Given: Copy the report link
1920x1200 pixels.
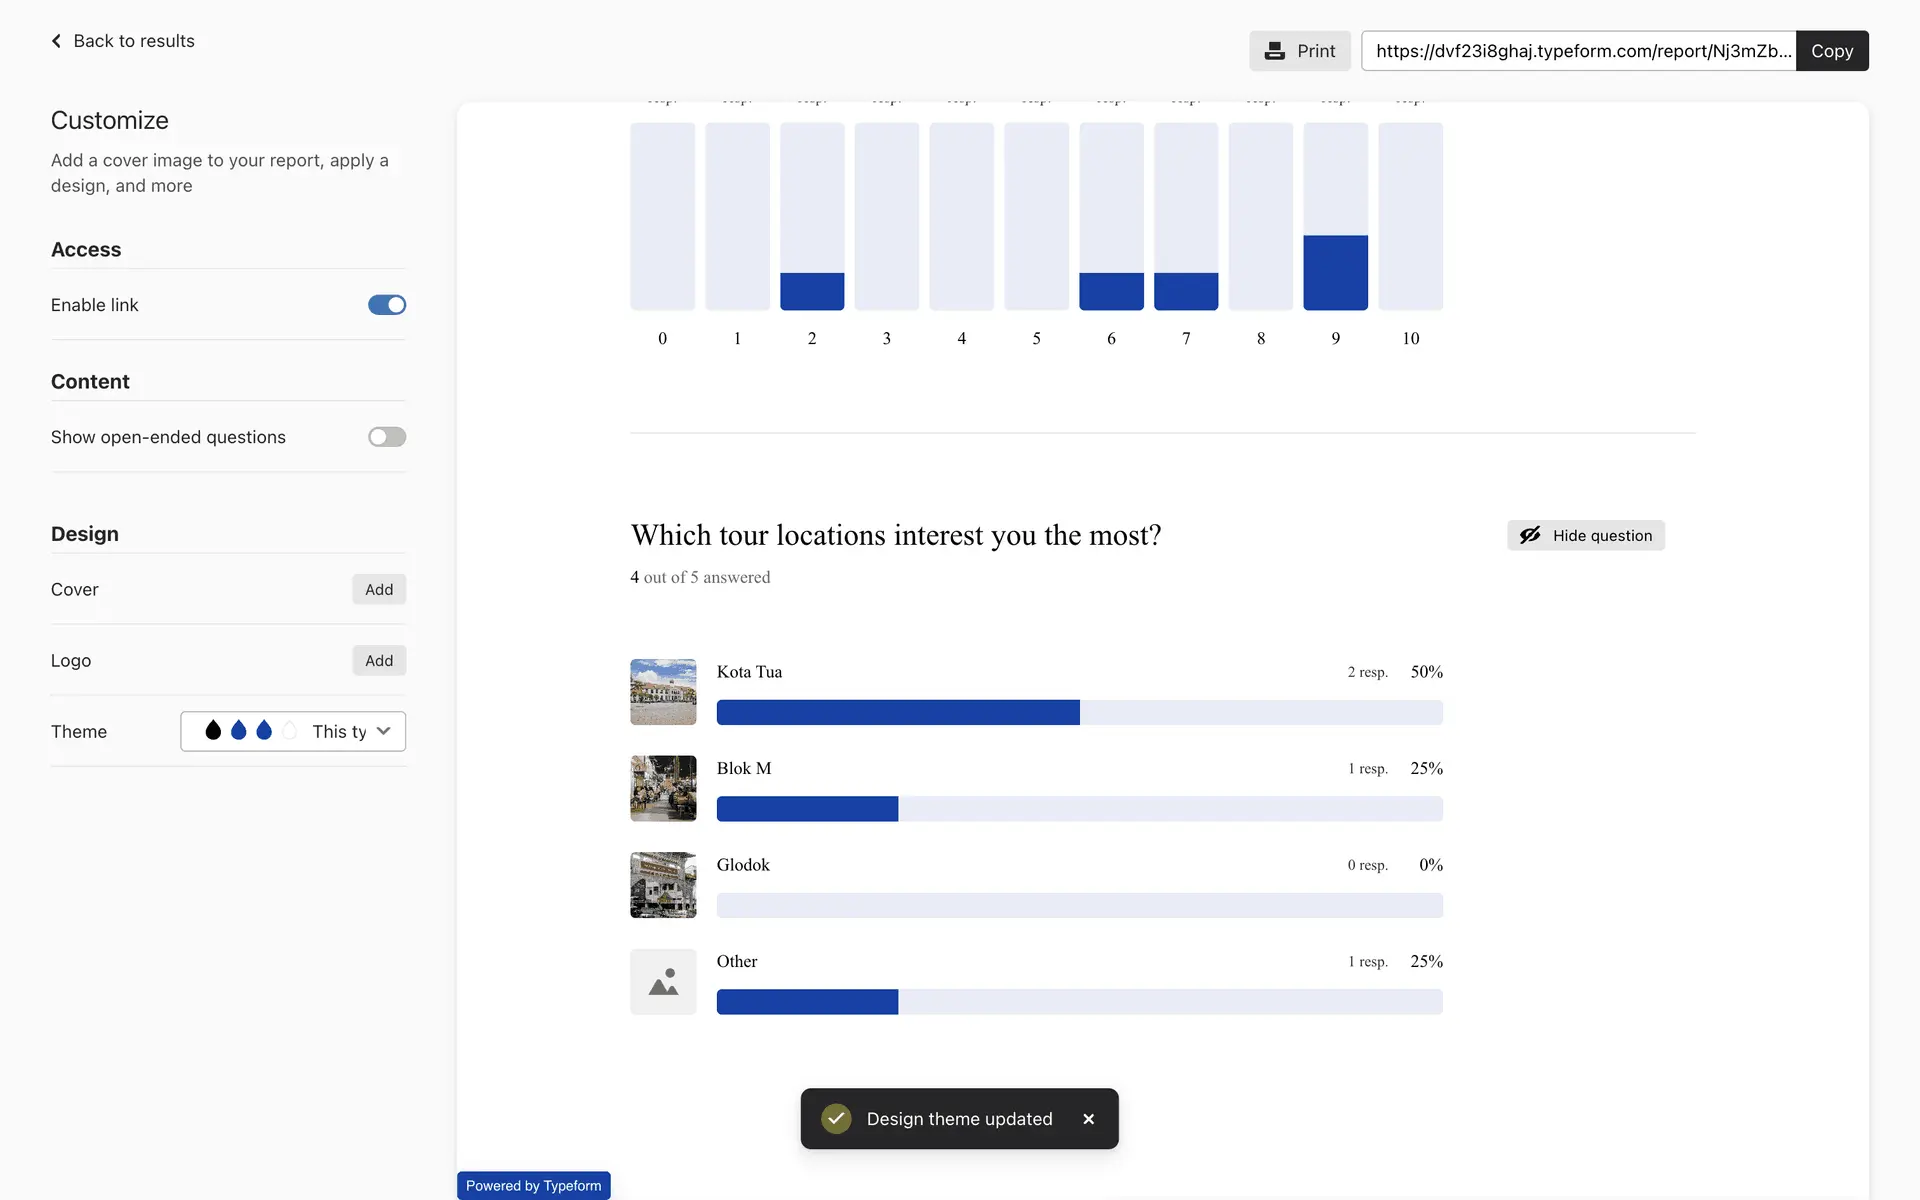Looking at the screenshot, I should pyautogui.click(x=1831, y=51).
